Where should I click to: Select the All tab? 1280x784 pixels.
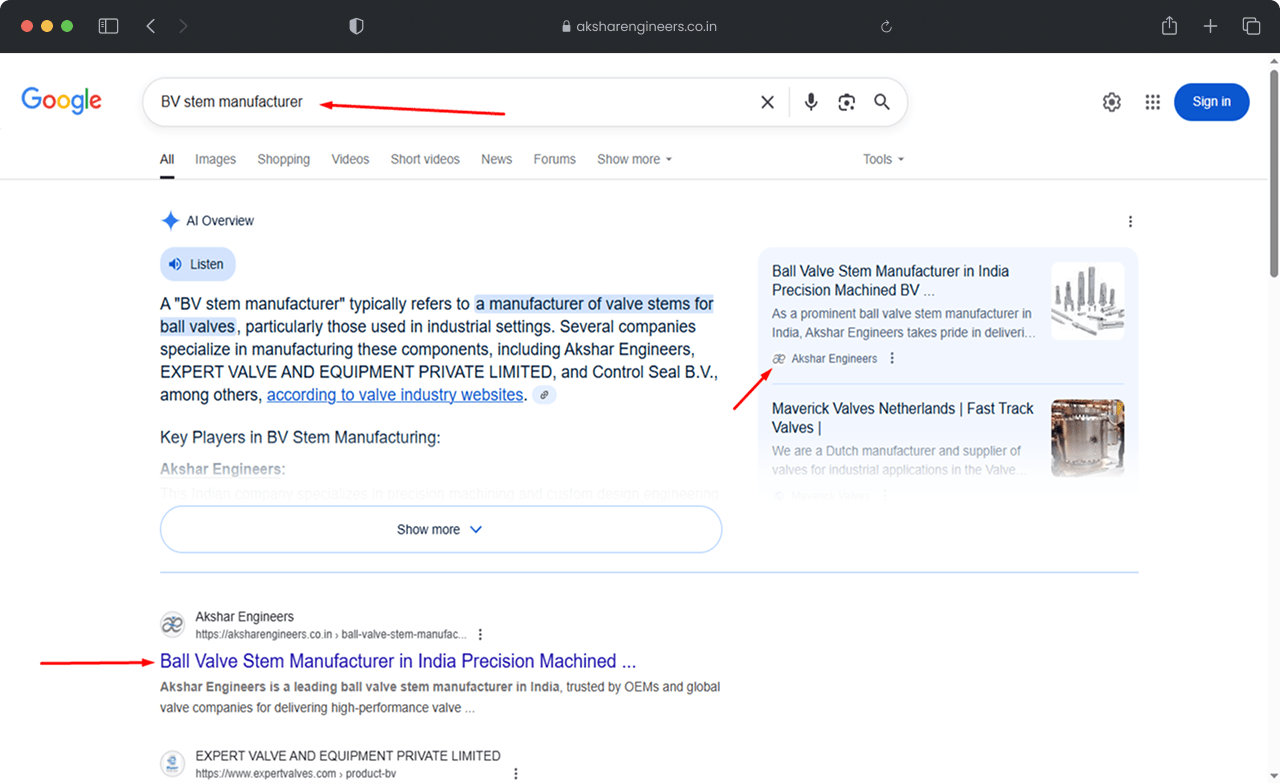click(167, 159)
